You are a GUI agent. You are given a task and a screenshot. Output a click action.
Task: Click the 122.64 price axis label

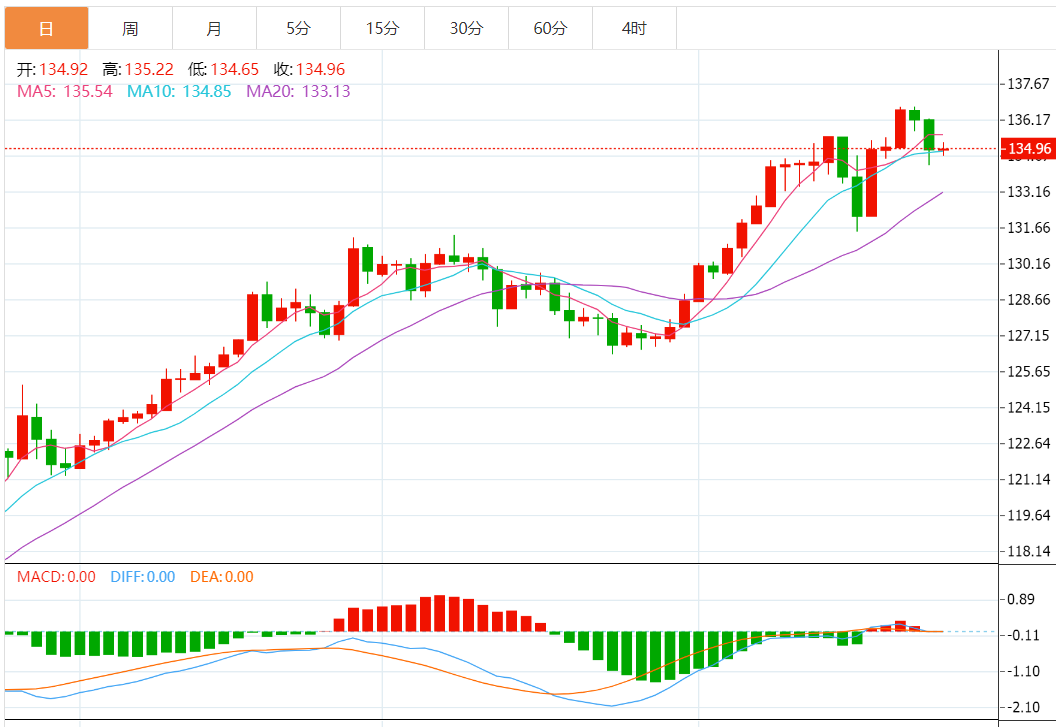coord(1028,443)
